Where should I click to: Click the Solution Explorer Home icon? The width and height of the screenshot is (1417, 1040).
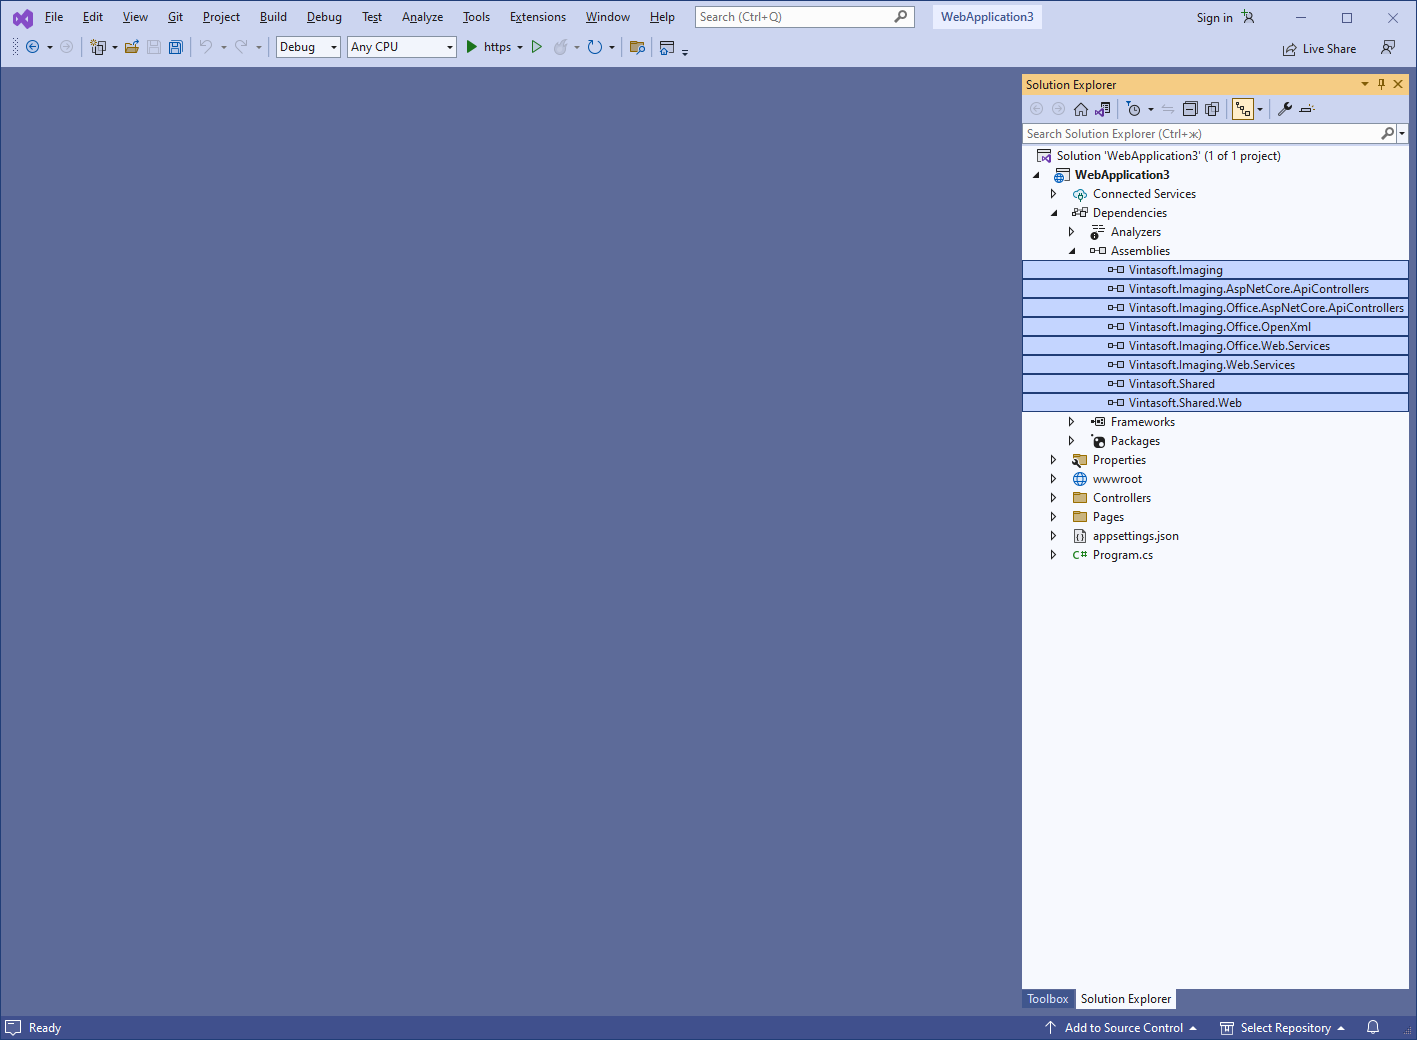click(x=1081, y=109)
